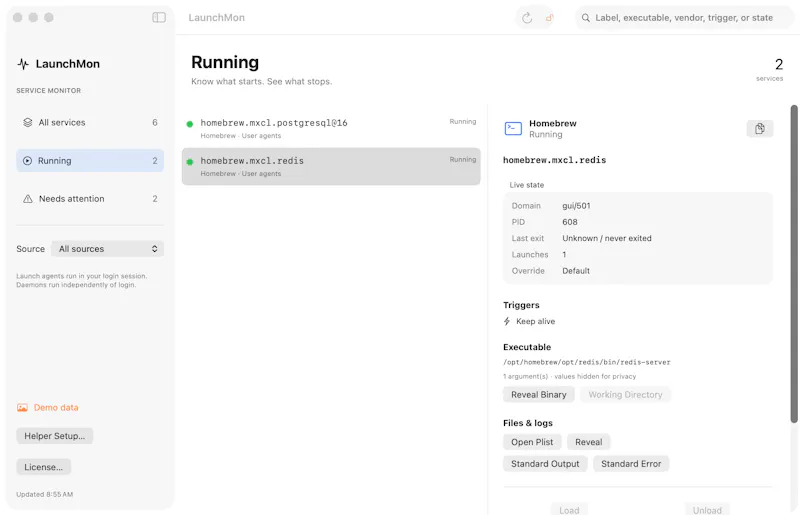The image size is (800, 515).
Task: Copy service details with clipboard icon
Action: (x=760, y=129)
